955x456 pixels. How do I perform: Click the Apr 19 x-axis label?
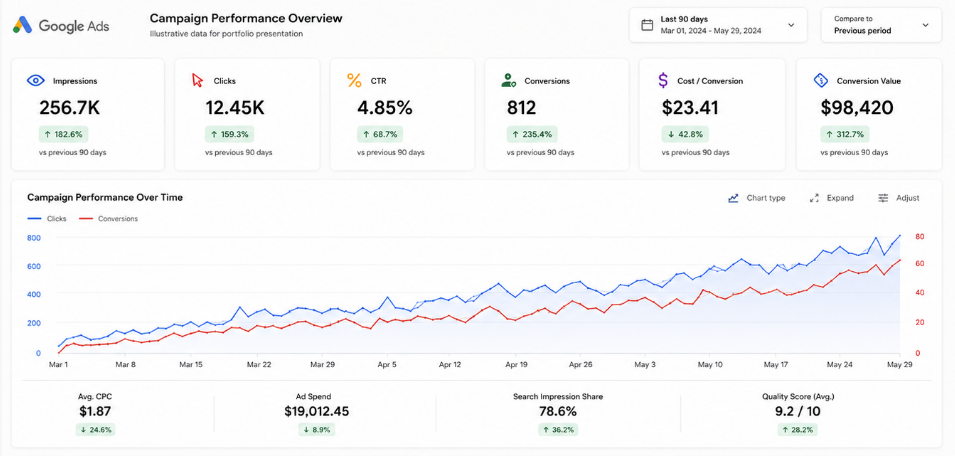tap(516, 365)
